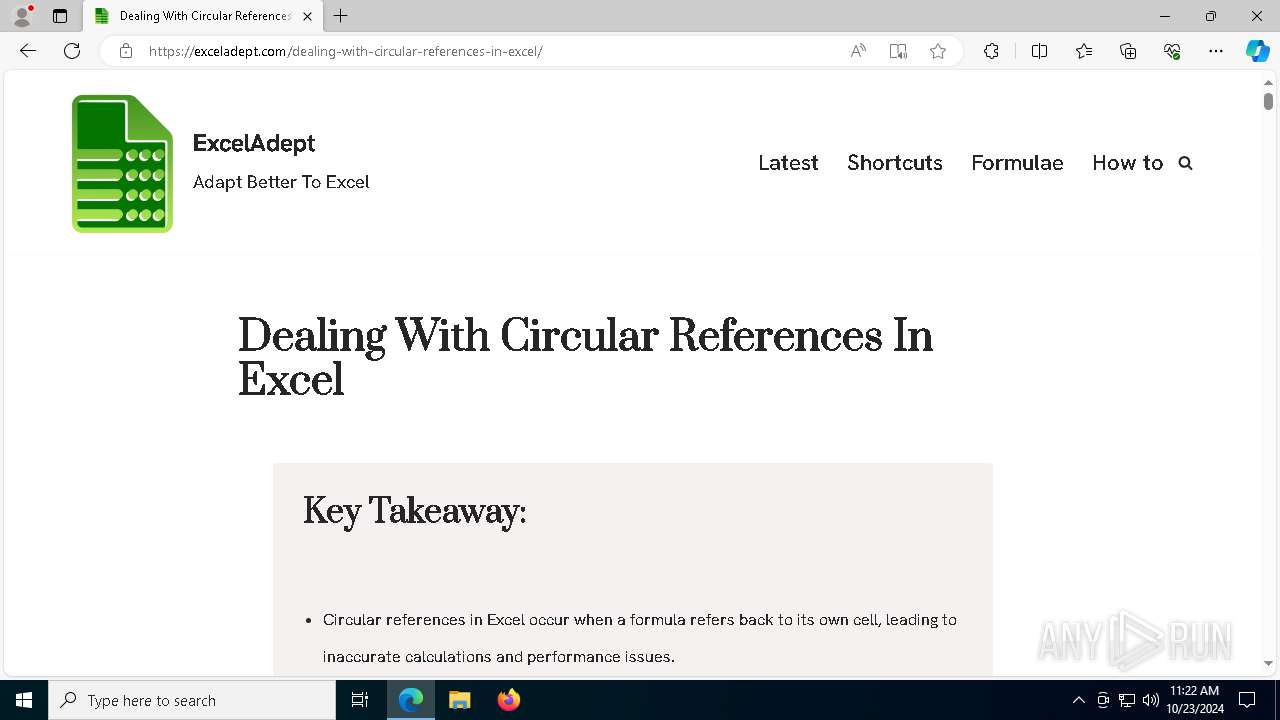Open the clock and date flyout
The height and width of the screenshot is (720, 1280).
(1194, 700)
